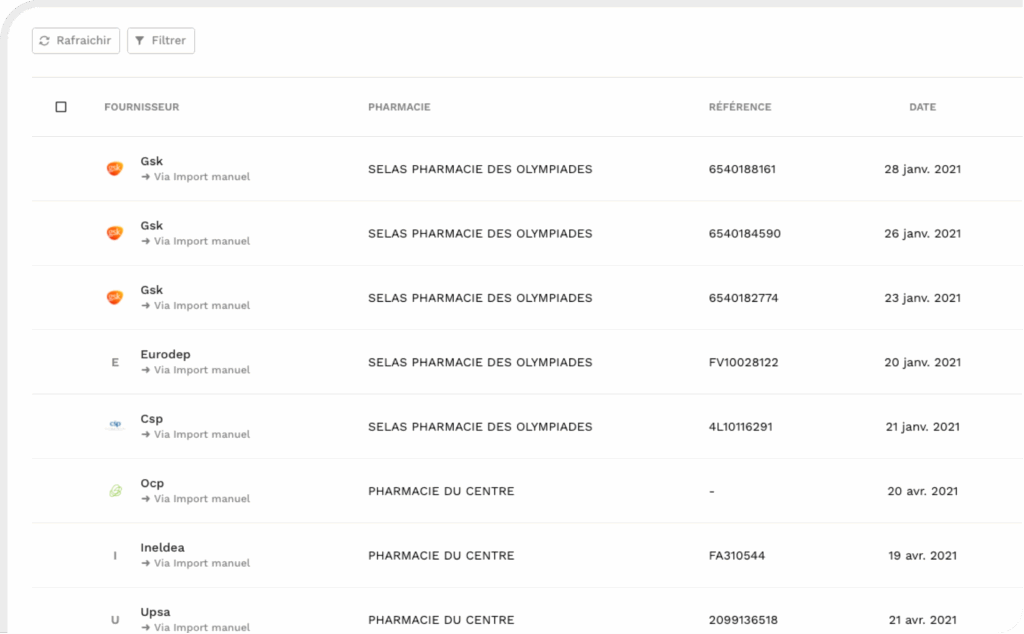Click the Upsa letter avatar icon
The image size is (1024, 634).
click(115, 620)
